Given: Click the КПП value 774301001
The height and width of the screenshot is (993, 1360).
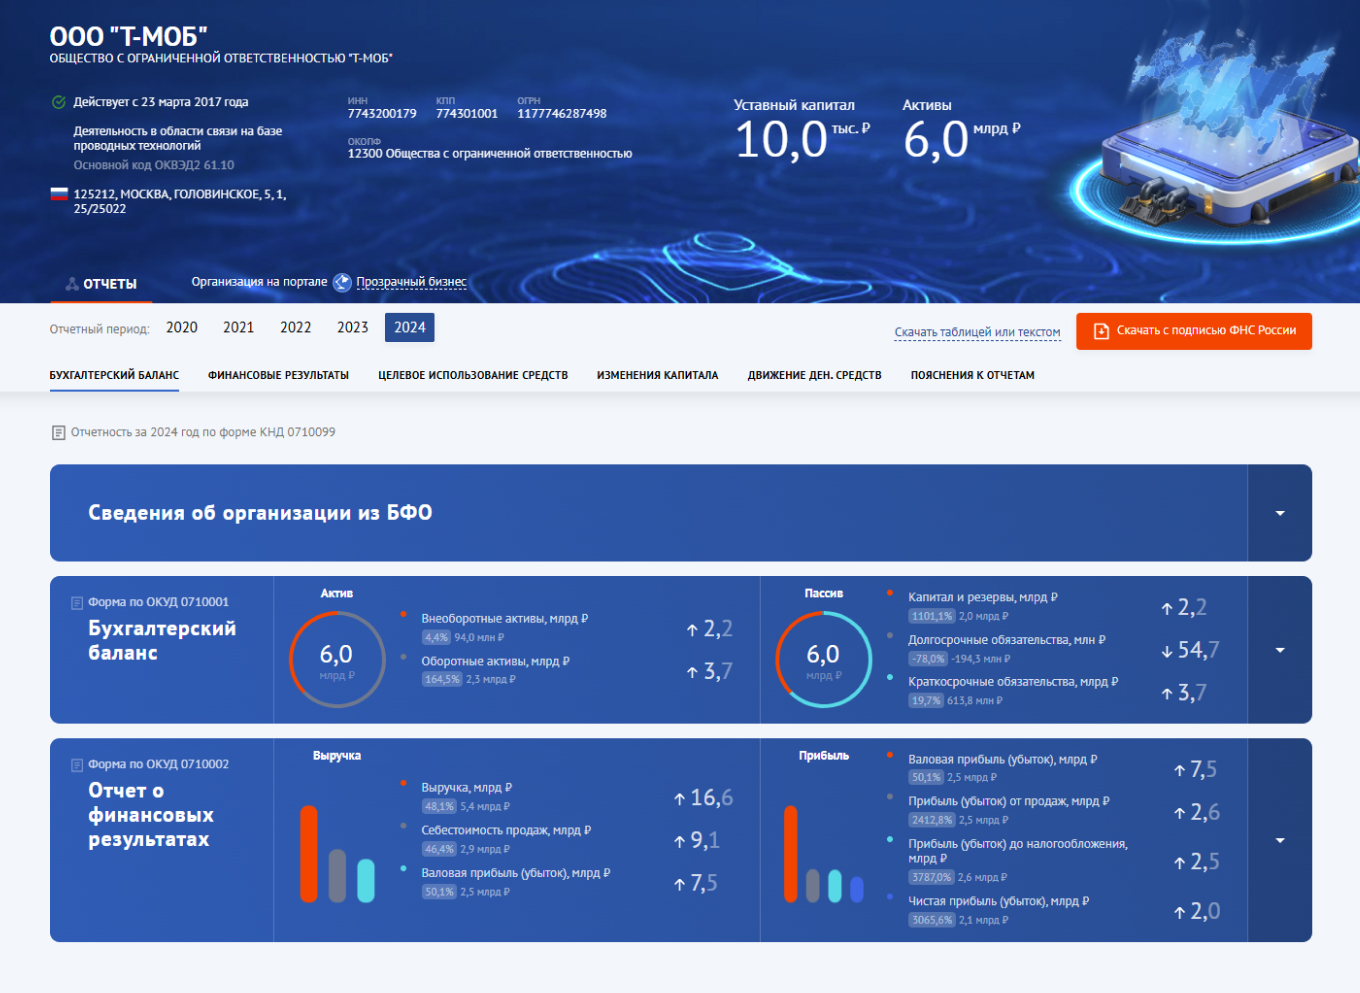Looking at the screenshot, I should pyautogui.click(x=467, y=114).
